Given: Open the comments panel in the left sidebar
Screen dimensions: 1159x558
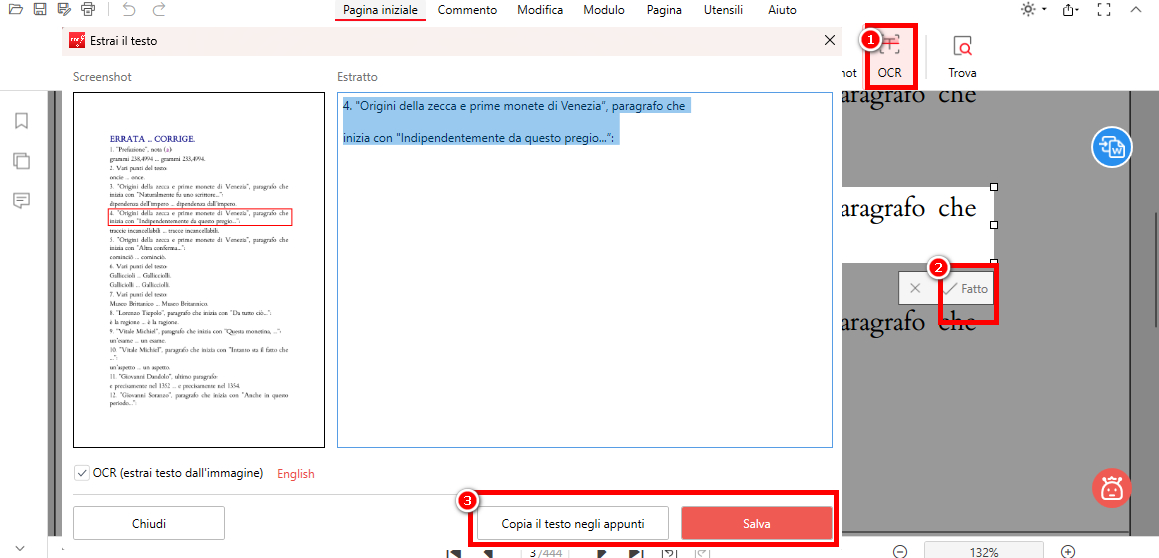Looking at the screenshot, I should click(x=21, y=200).
